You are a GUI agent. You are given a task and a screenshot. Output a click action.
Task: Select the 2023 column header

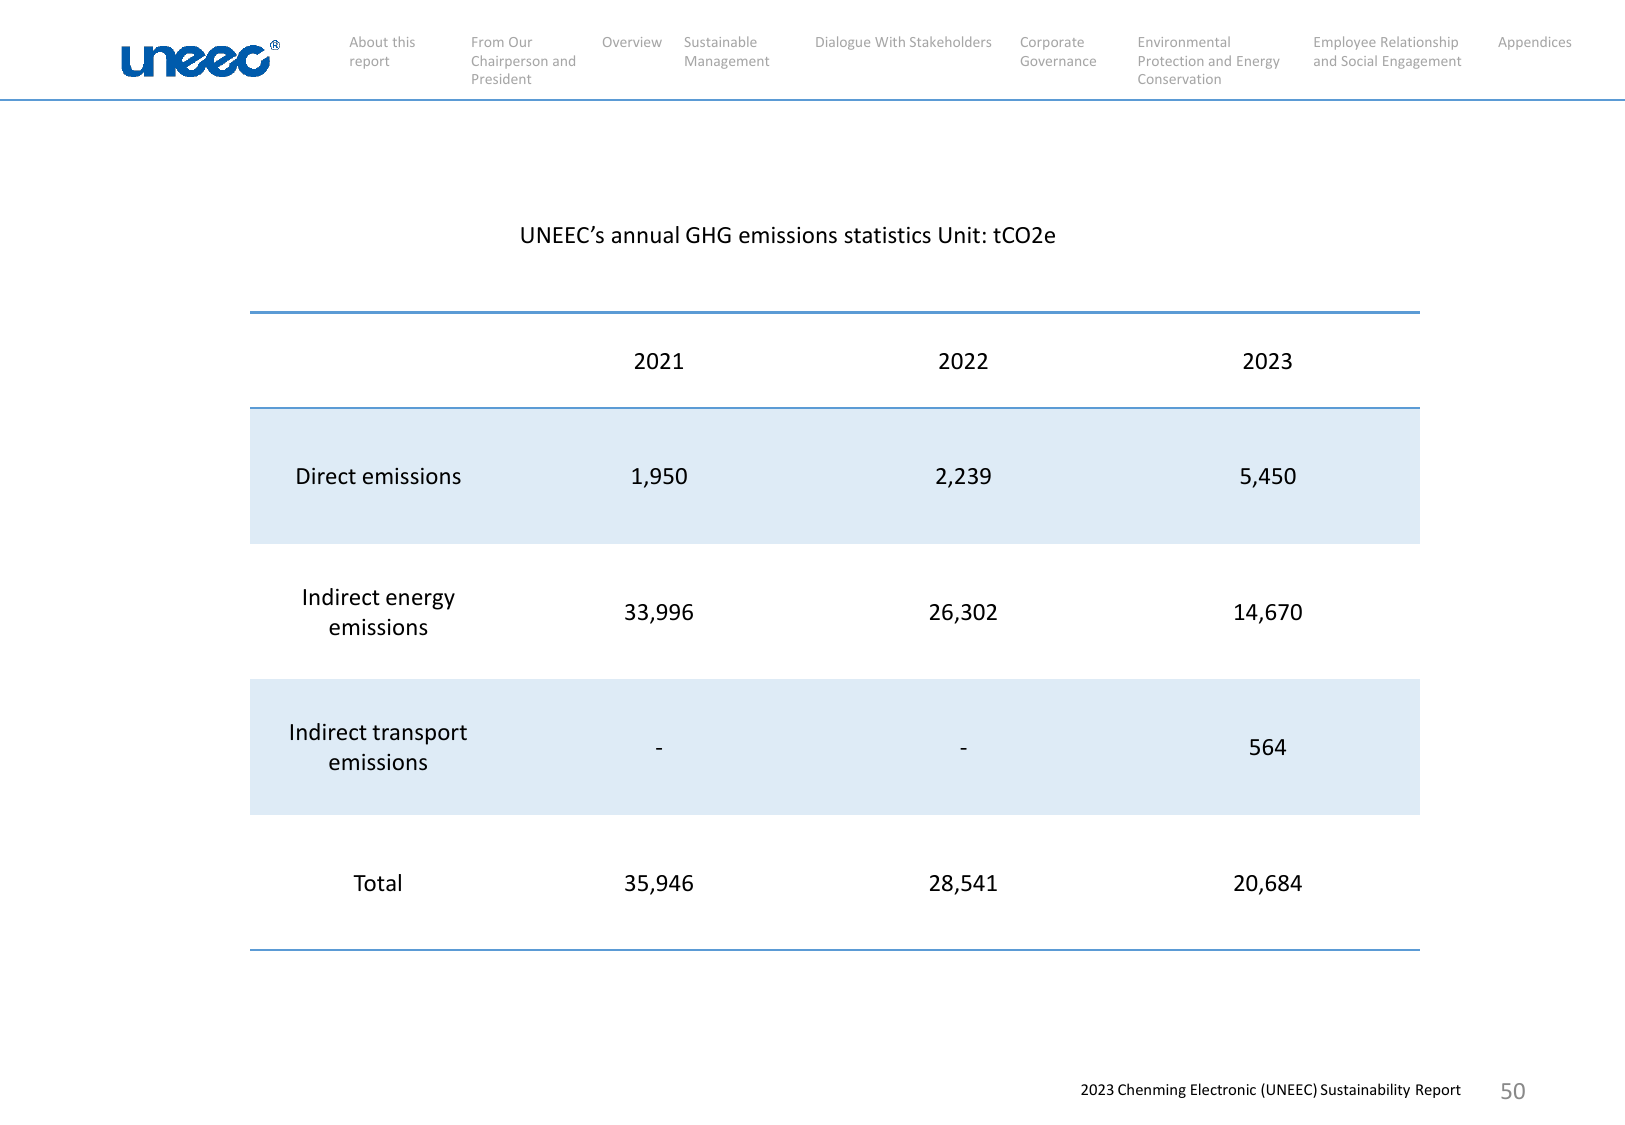coord(1267,361)
